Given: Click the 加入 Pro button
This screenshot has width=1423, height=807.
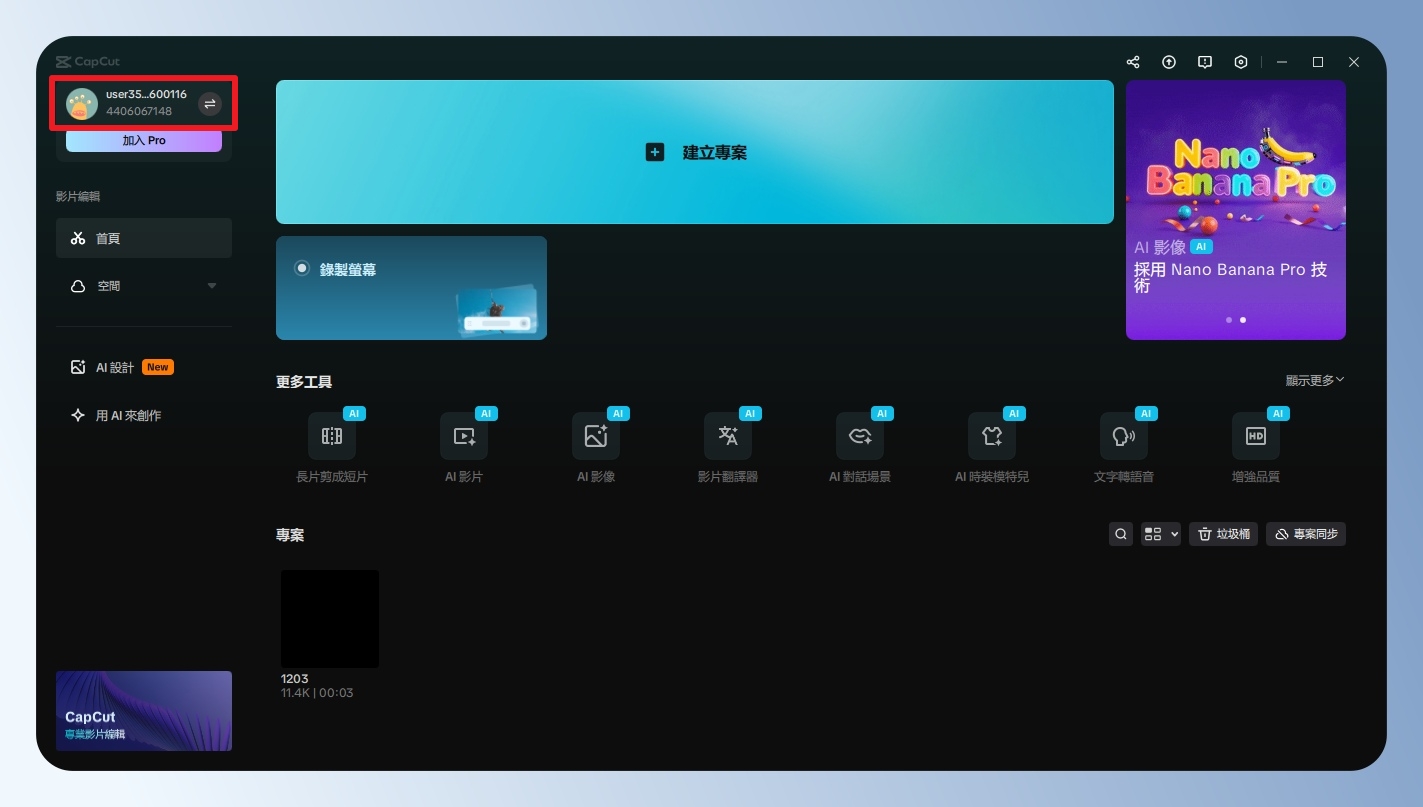Looking at the screenshot, I should pos(144,141).
